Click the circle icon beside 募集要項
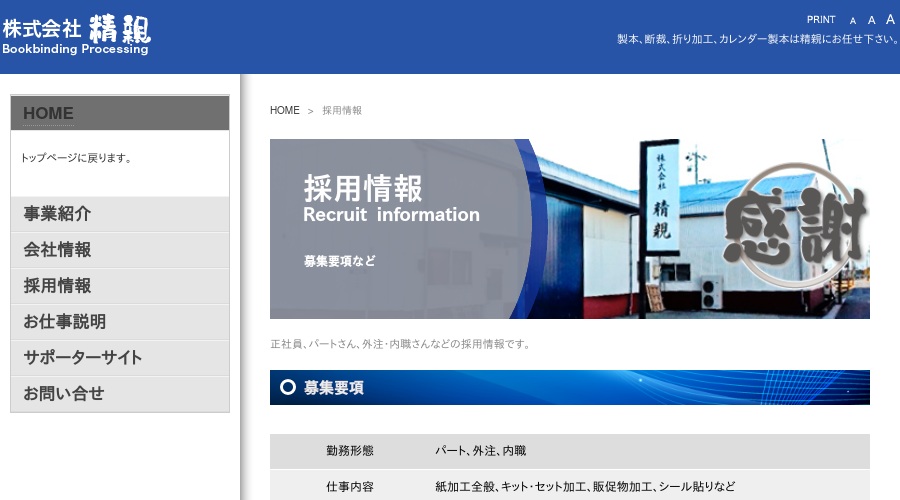The height and width of the screenshot is (500, 900). (288, 388)
